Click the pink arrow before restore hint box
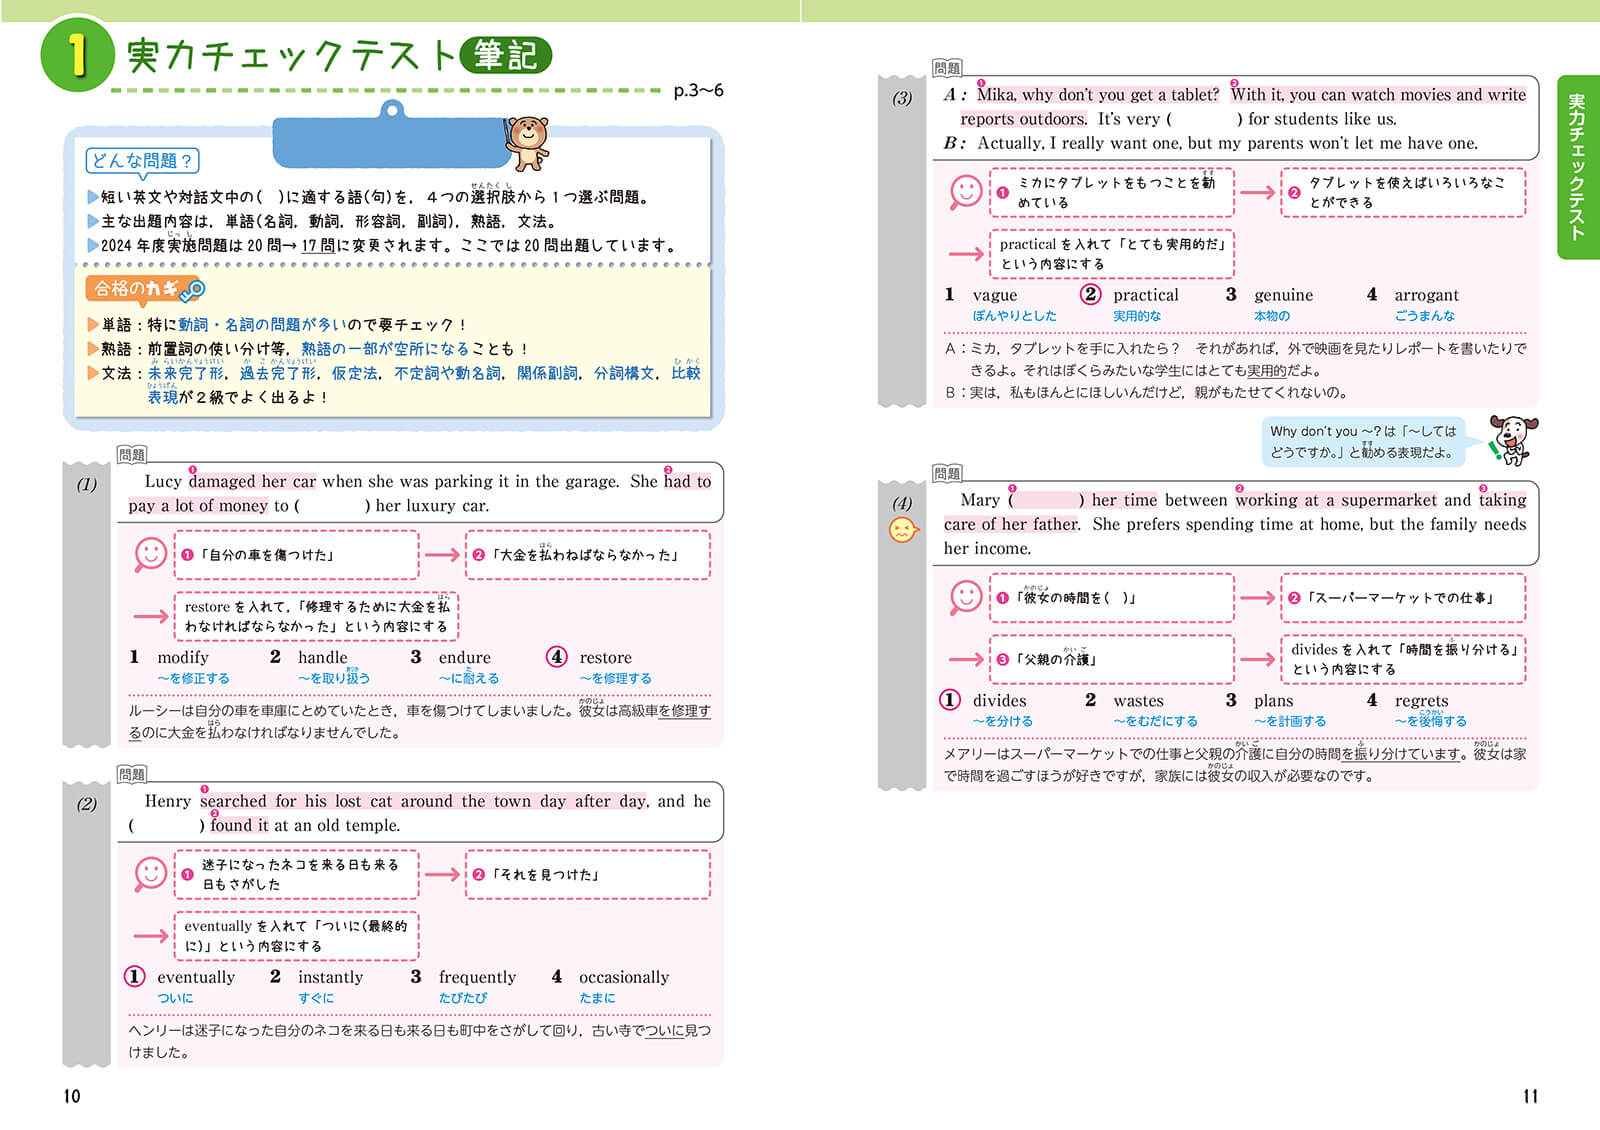The width and height of the screenshot is (1600, 1130). 151,616
